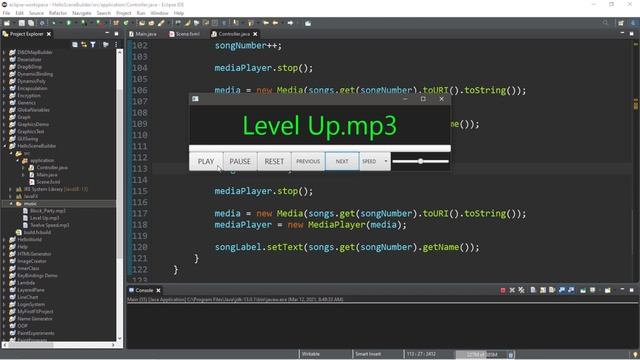Image resolution: width=640 pixels, height=360 pixels.
Task: Toggle Show Console on standard output change
Action: pos(562,290)
